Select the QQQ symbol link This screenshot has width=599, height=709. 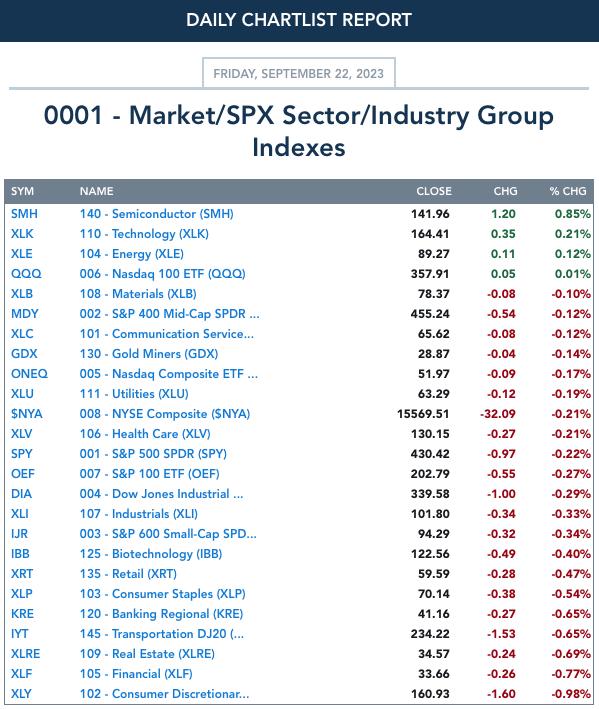tap(26, 274)
